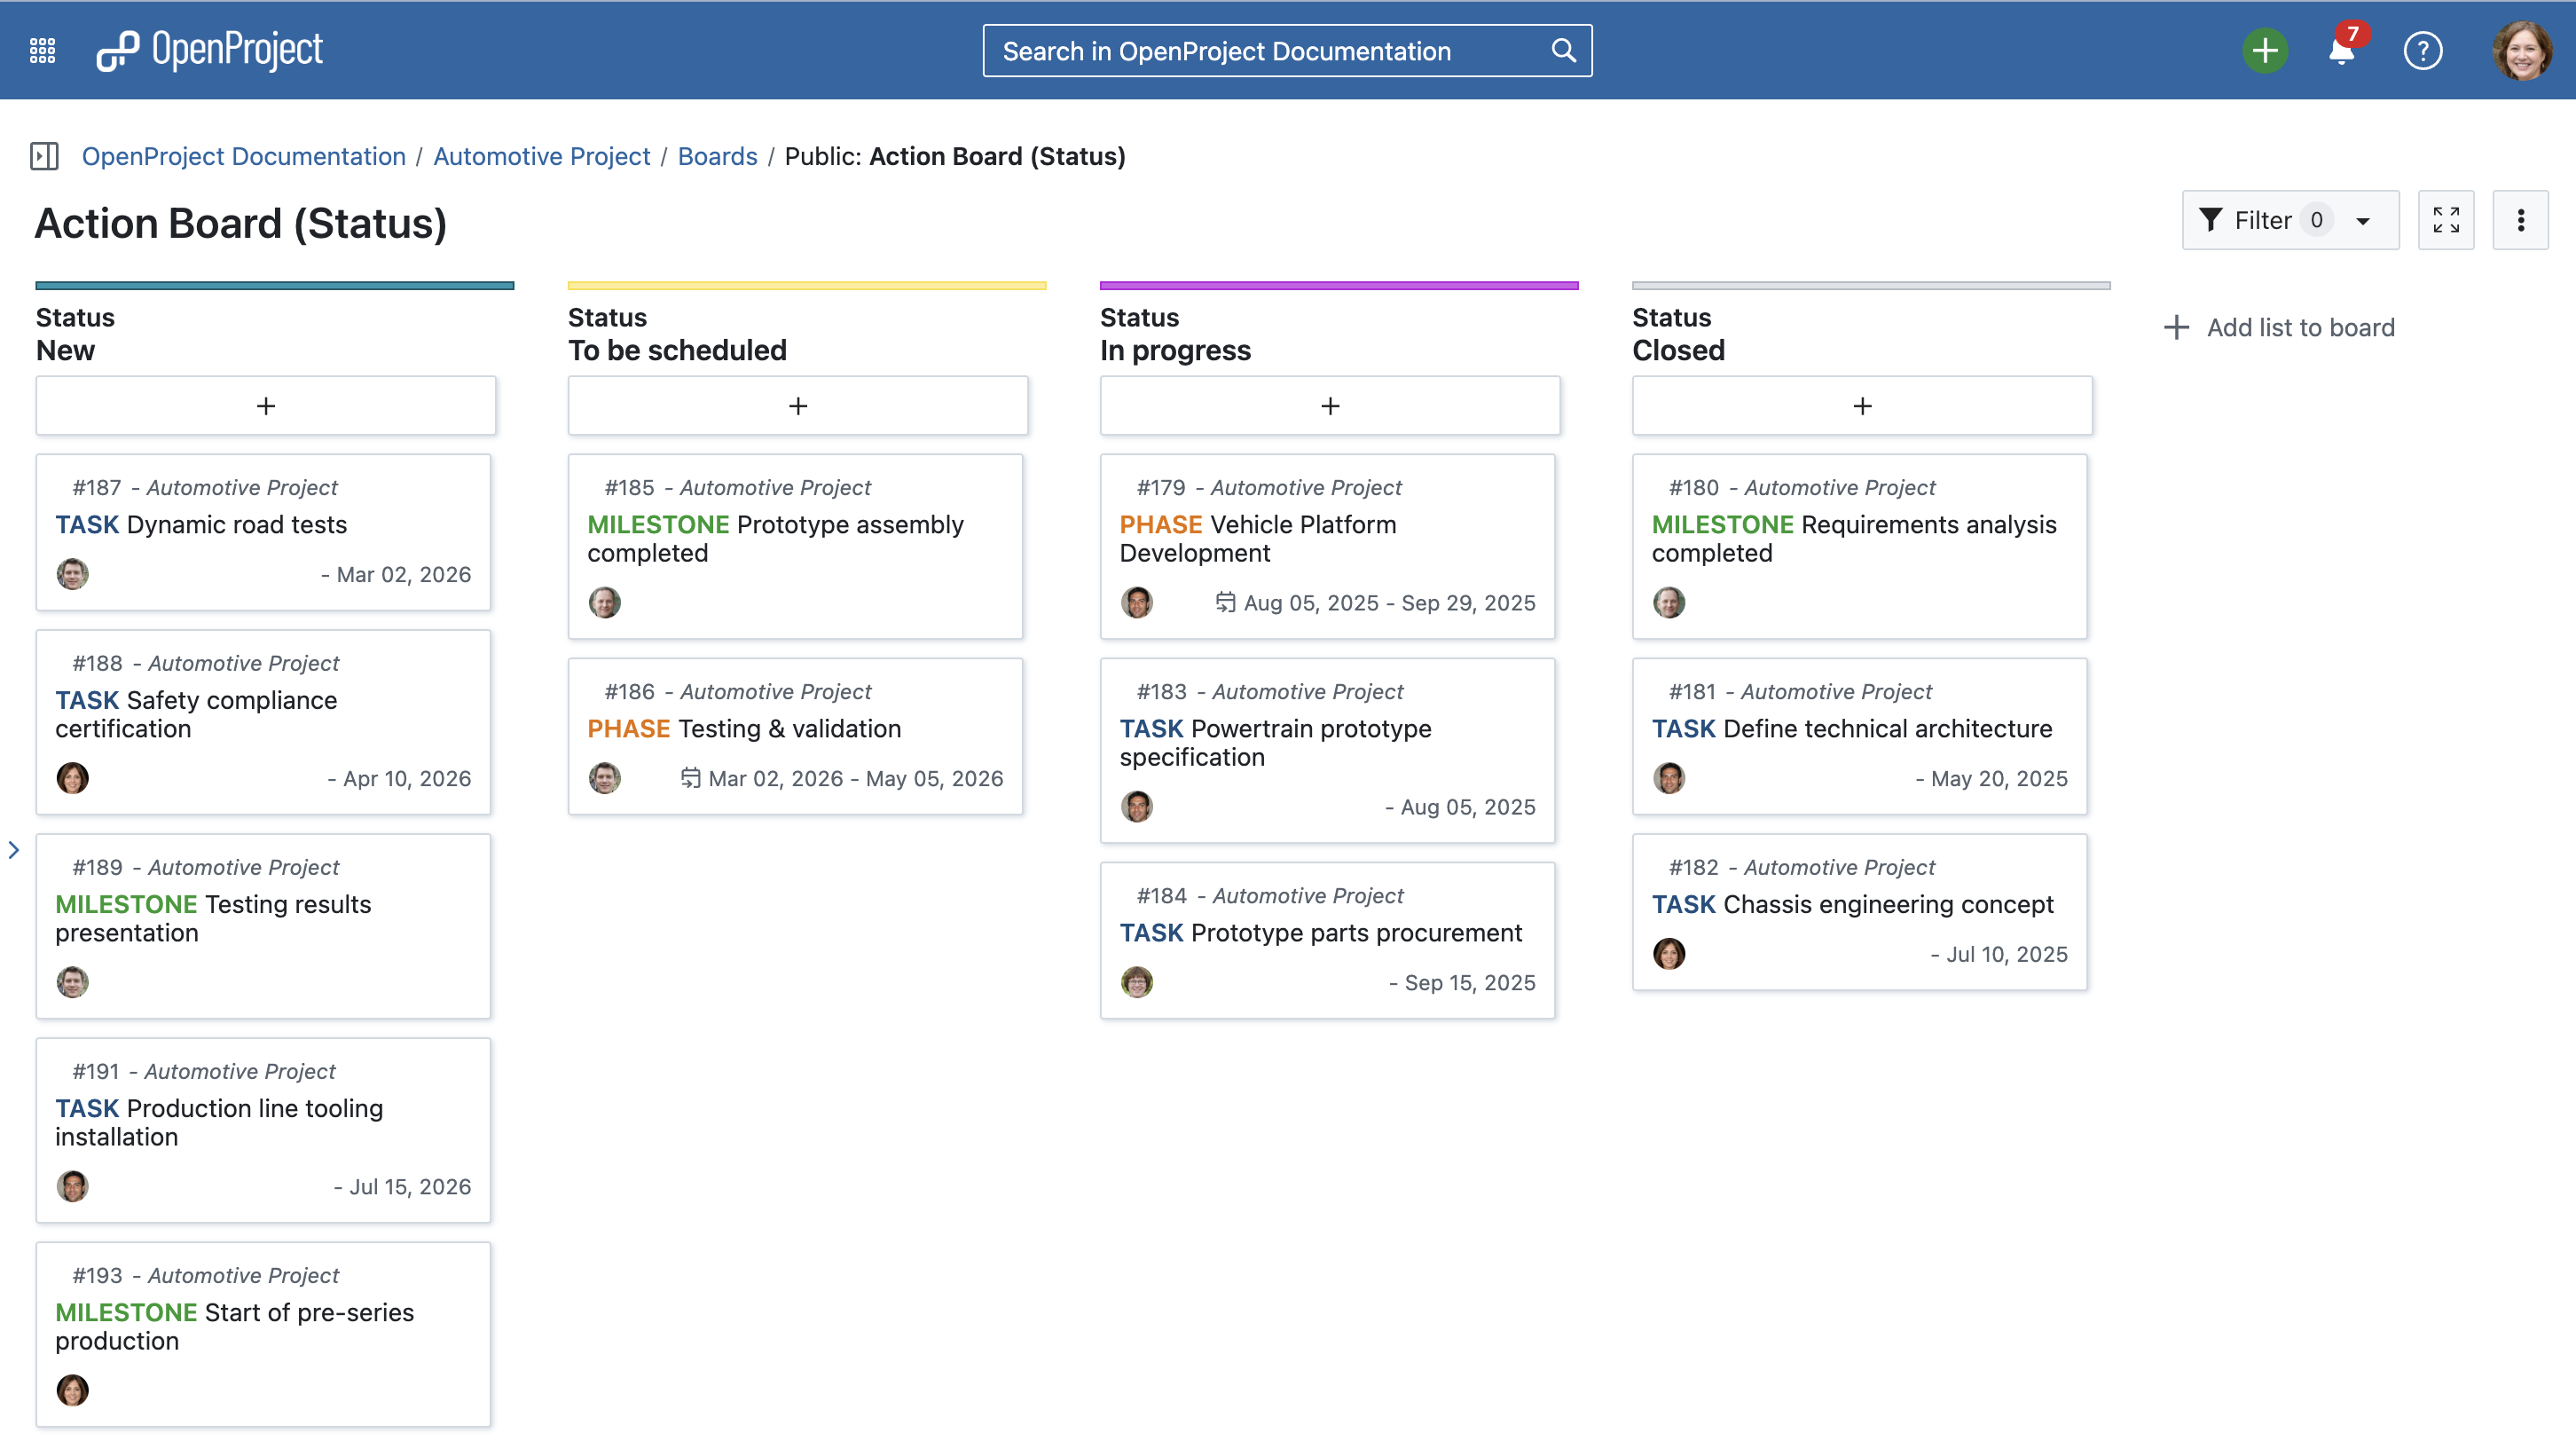Screen dimensions: 2576x1441
Task: Open the board three-dots more menu
Action: pos(2520,220)
